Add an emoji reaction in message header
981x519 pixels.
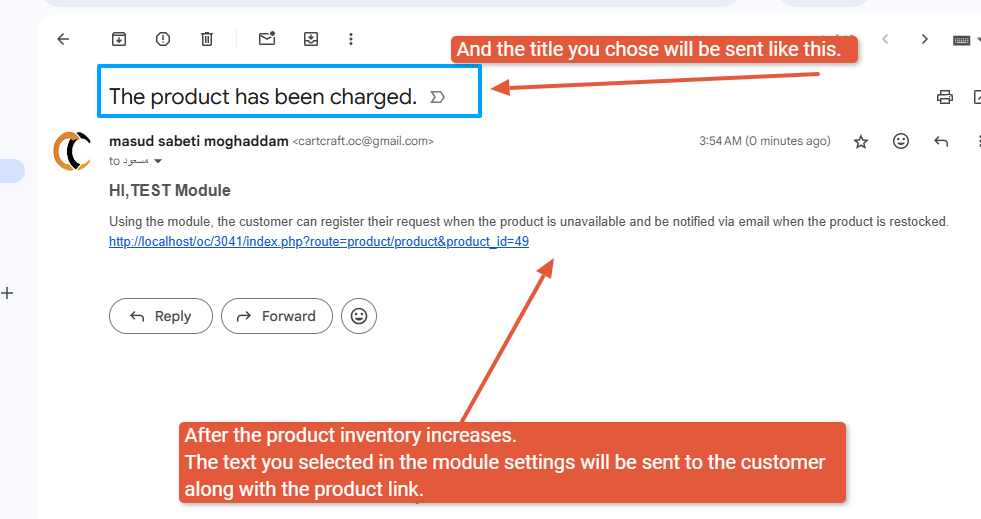[x=901, y=142]
